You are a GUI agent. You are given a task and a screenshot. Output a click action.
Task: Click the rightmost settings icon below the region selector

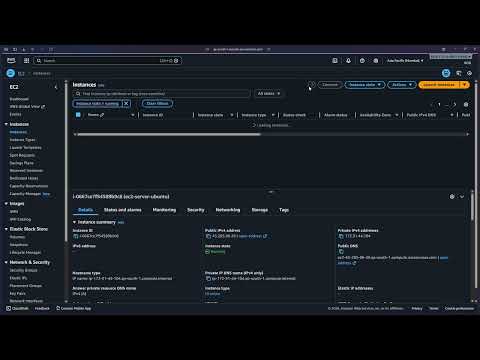coord(469,73)
